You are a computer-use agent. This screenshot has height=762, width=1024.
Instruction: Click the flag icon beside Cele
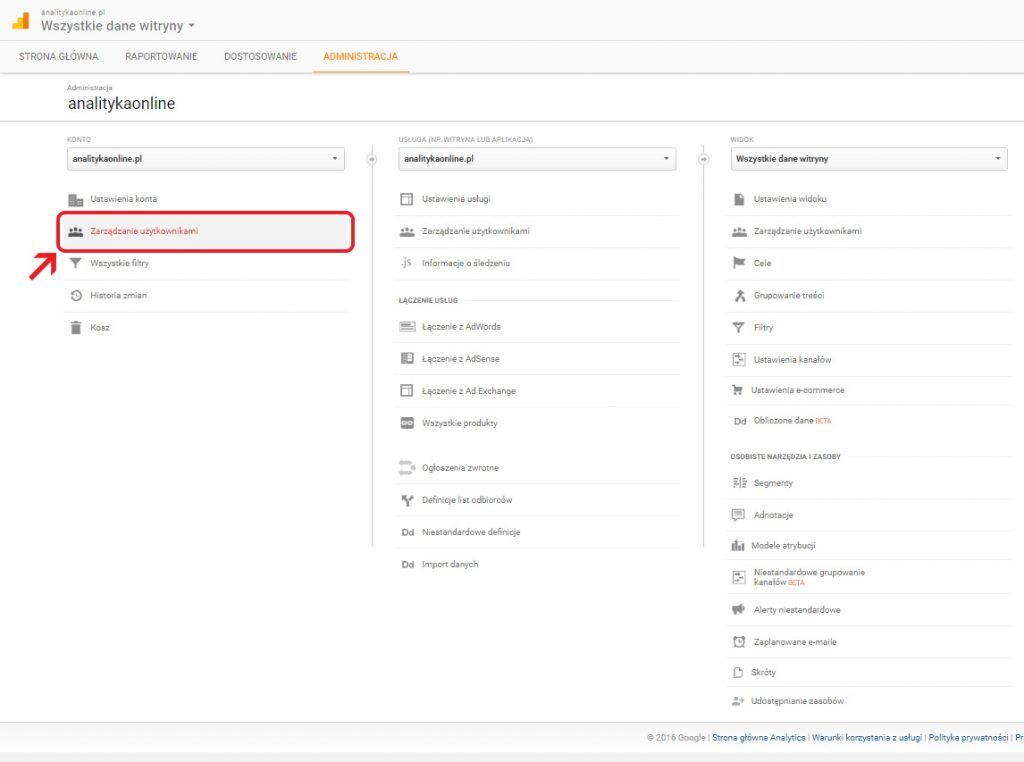(x=739, y=263)
